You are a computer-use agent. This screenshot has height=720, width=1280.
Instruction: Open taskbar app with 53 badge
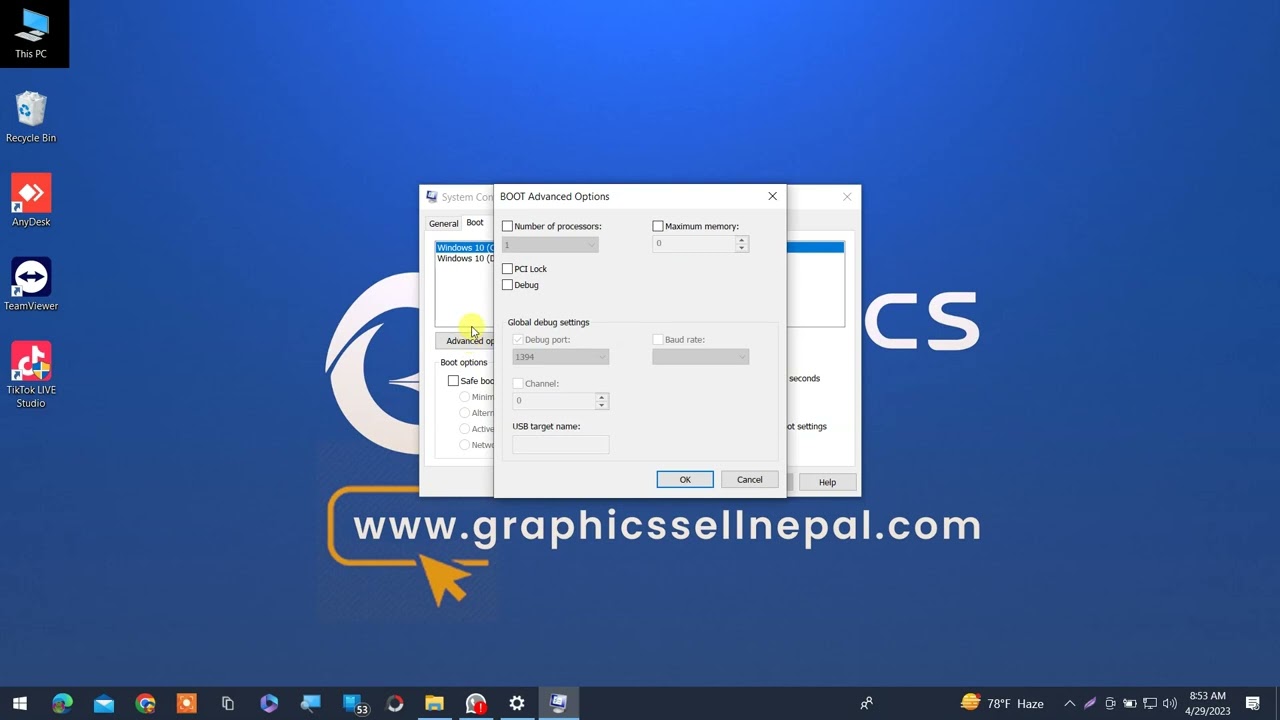354,704
